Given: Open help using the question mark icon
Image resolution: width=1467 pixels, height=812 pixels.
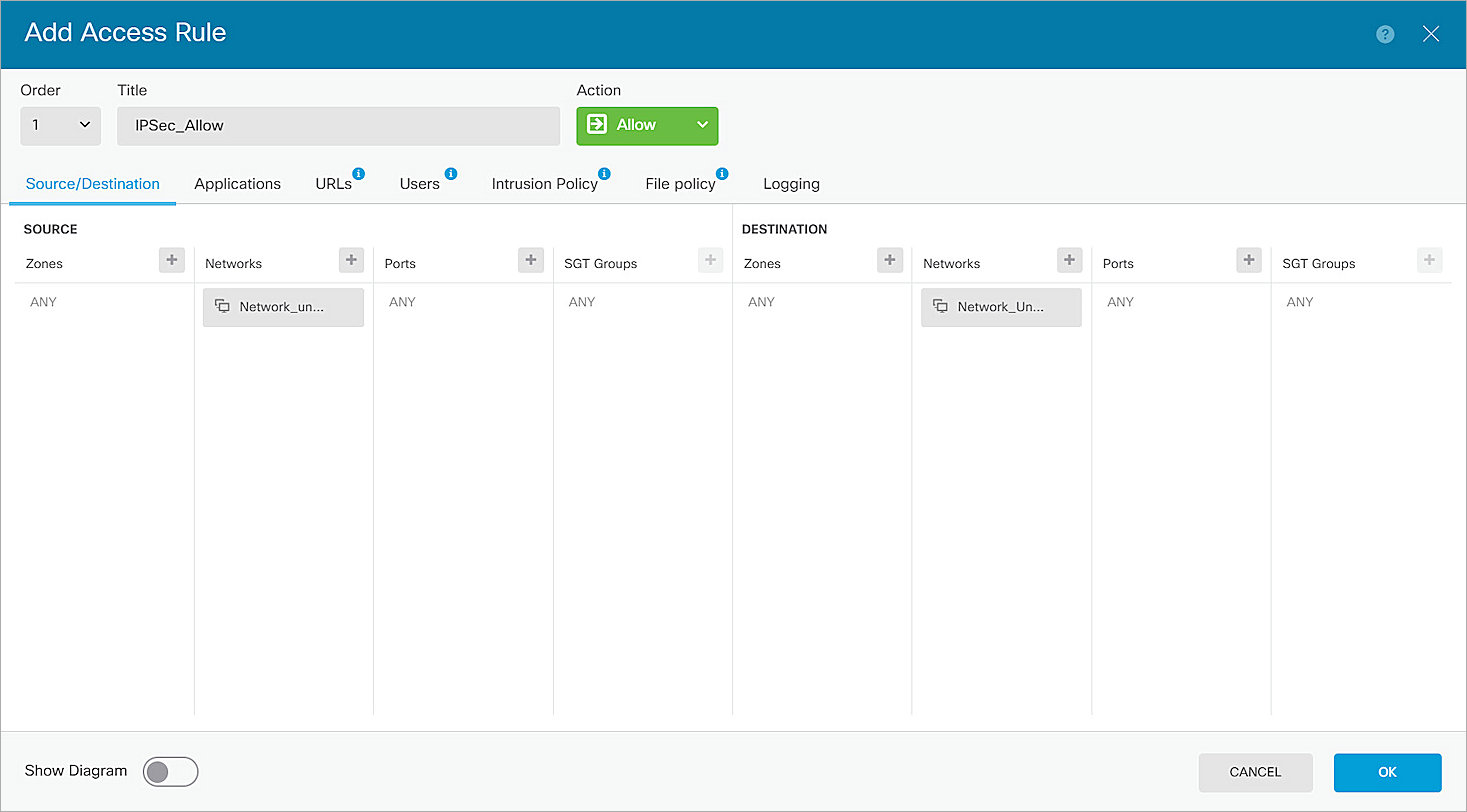Looking at the screenshot, I should 1385,33.
